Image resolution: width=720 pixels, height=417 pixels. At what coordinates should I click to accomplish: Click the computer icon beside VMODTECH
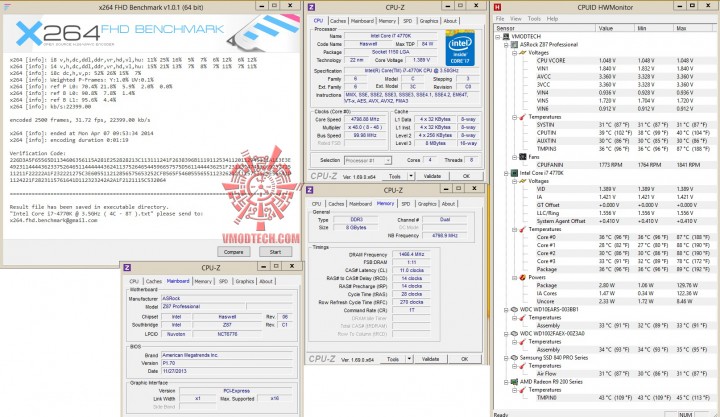pyautogui.click(x=507, y=36)
